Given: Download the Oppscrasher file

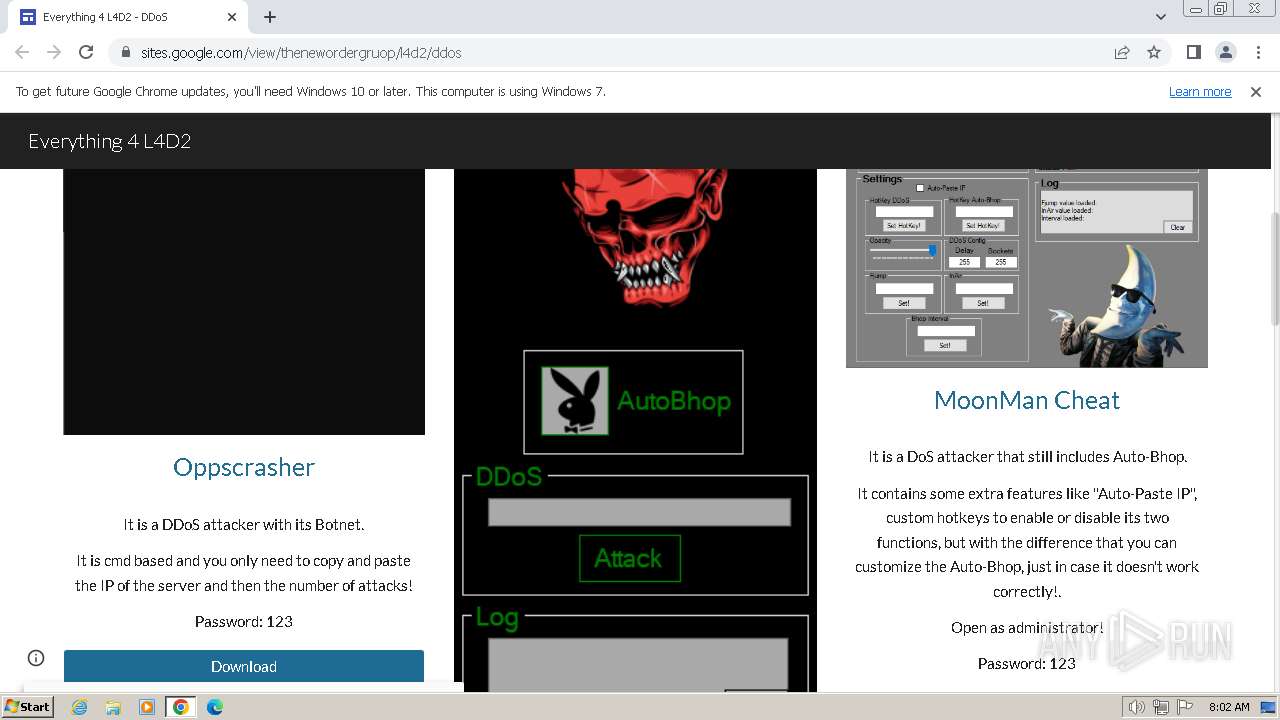Looking at the screenshot, I should 244,666.
